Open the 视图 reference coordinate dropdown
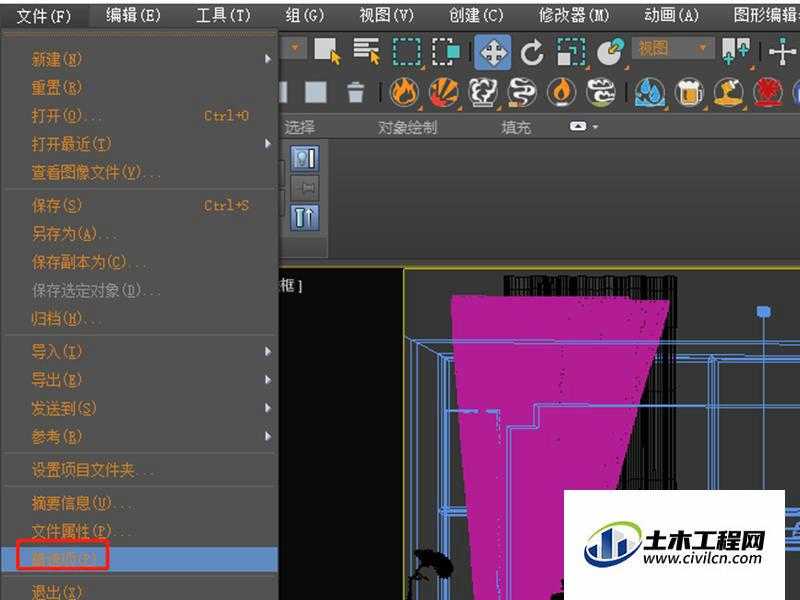The width and height of the screenshot is (800, 600). coord(672,48)
